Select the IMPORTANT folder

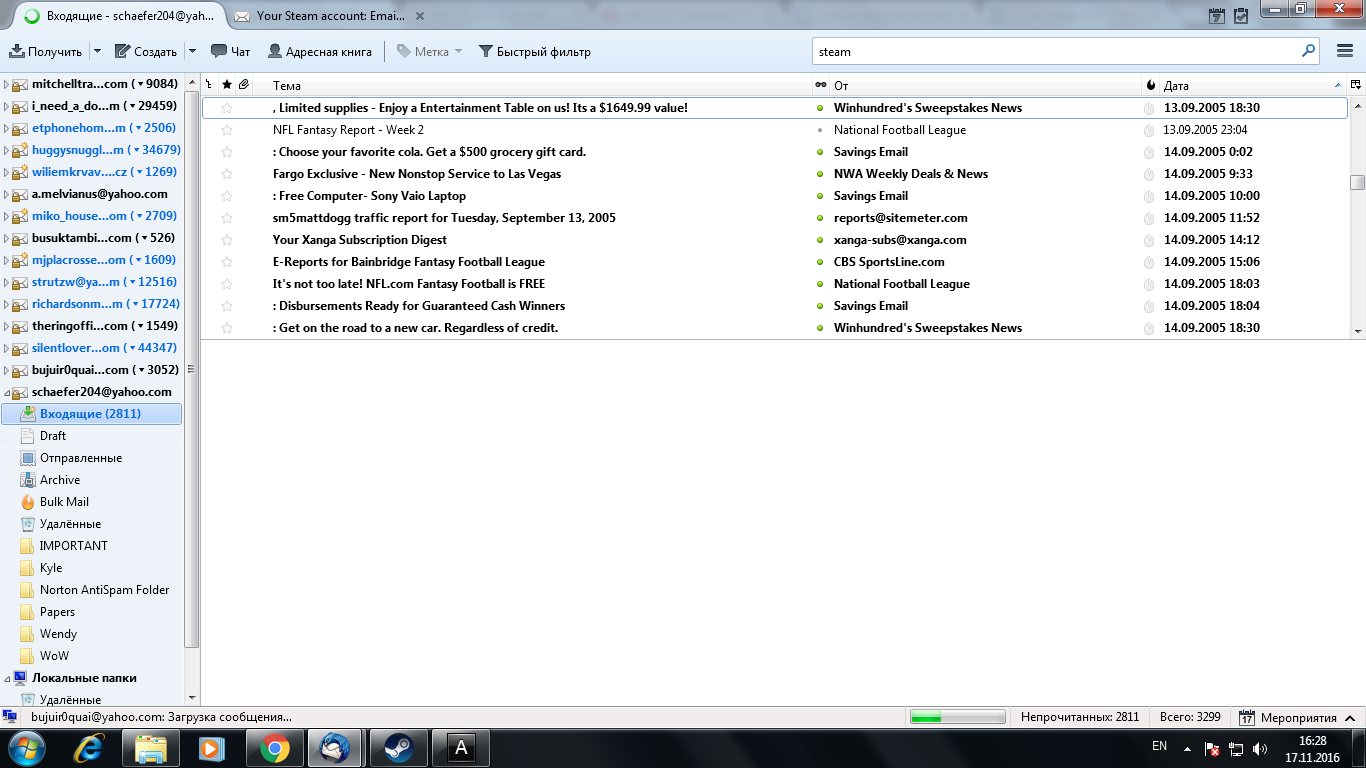pos(64,546)
